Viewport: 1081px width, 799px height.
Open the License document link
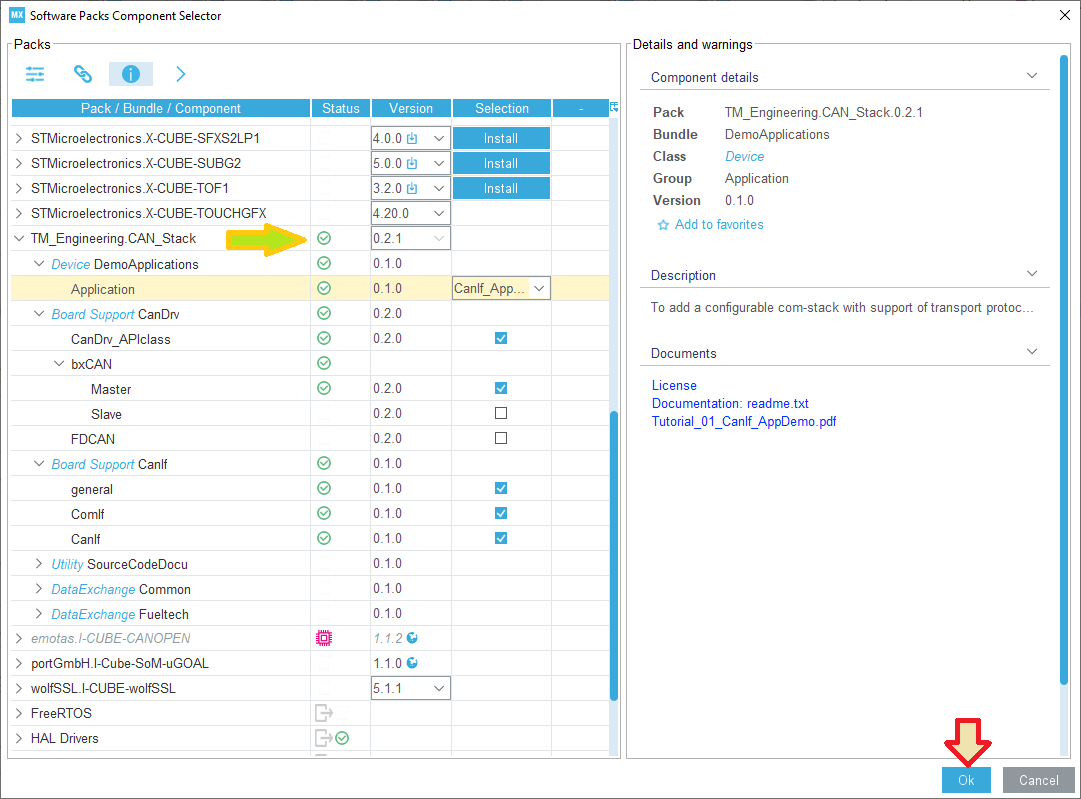click(674, 385)
